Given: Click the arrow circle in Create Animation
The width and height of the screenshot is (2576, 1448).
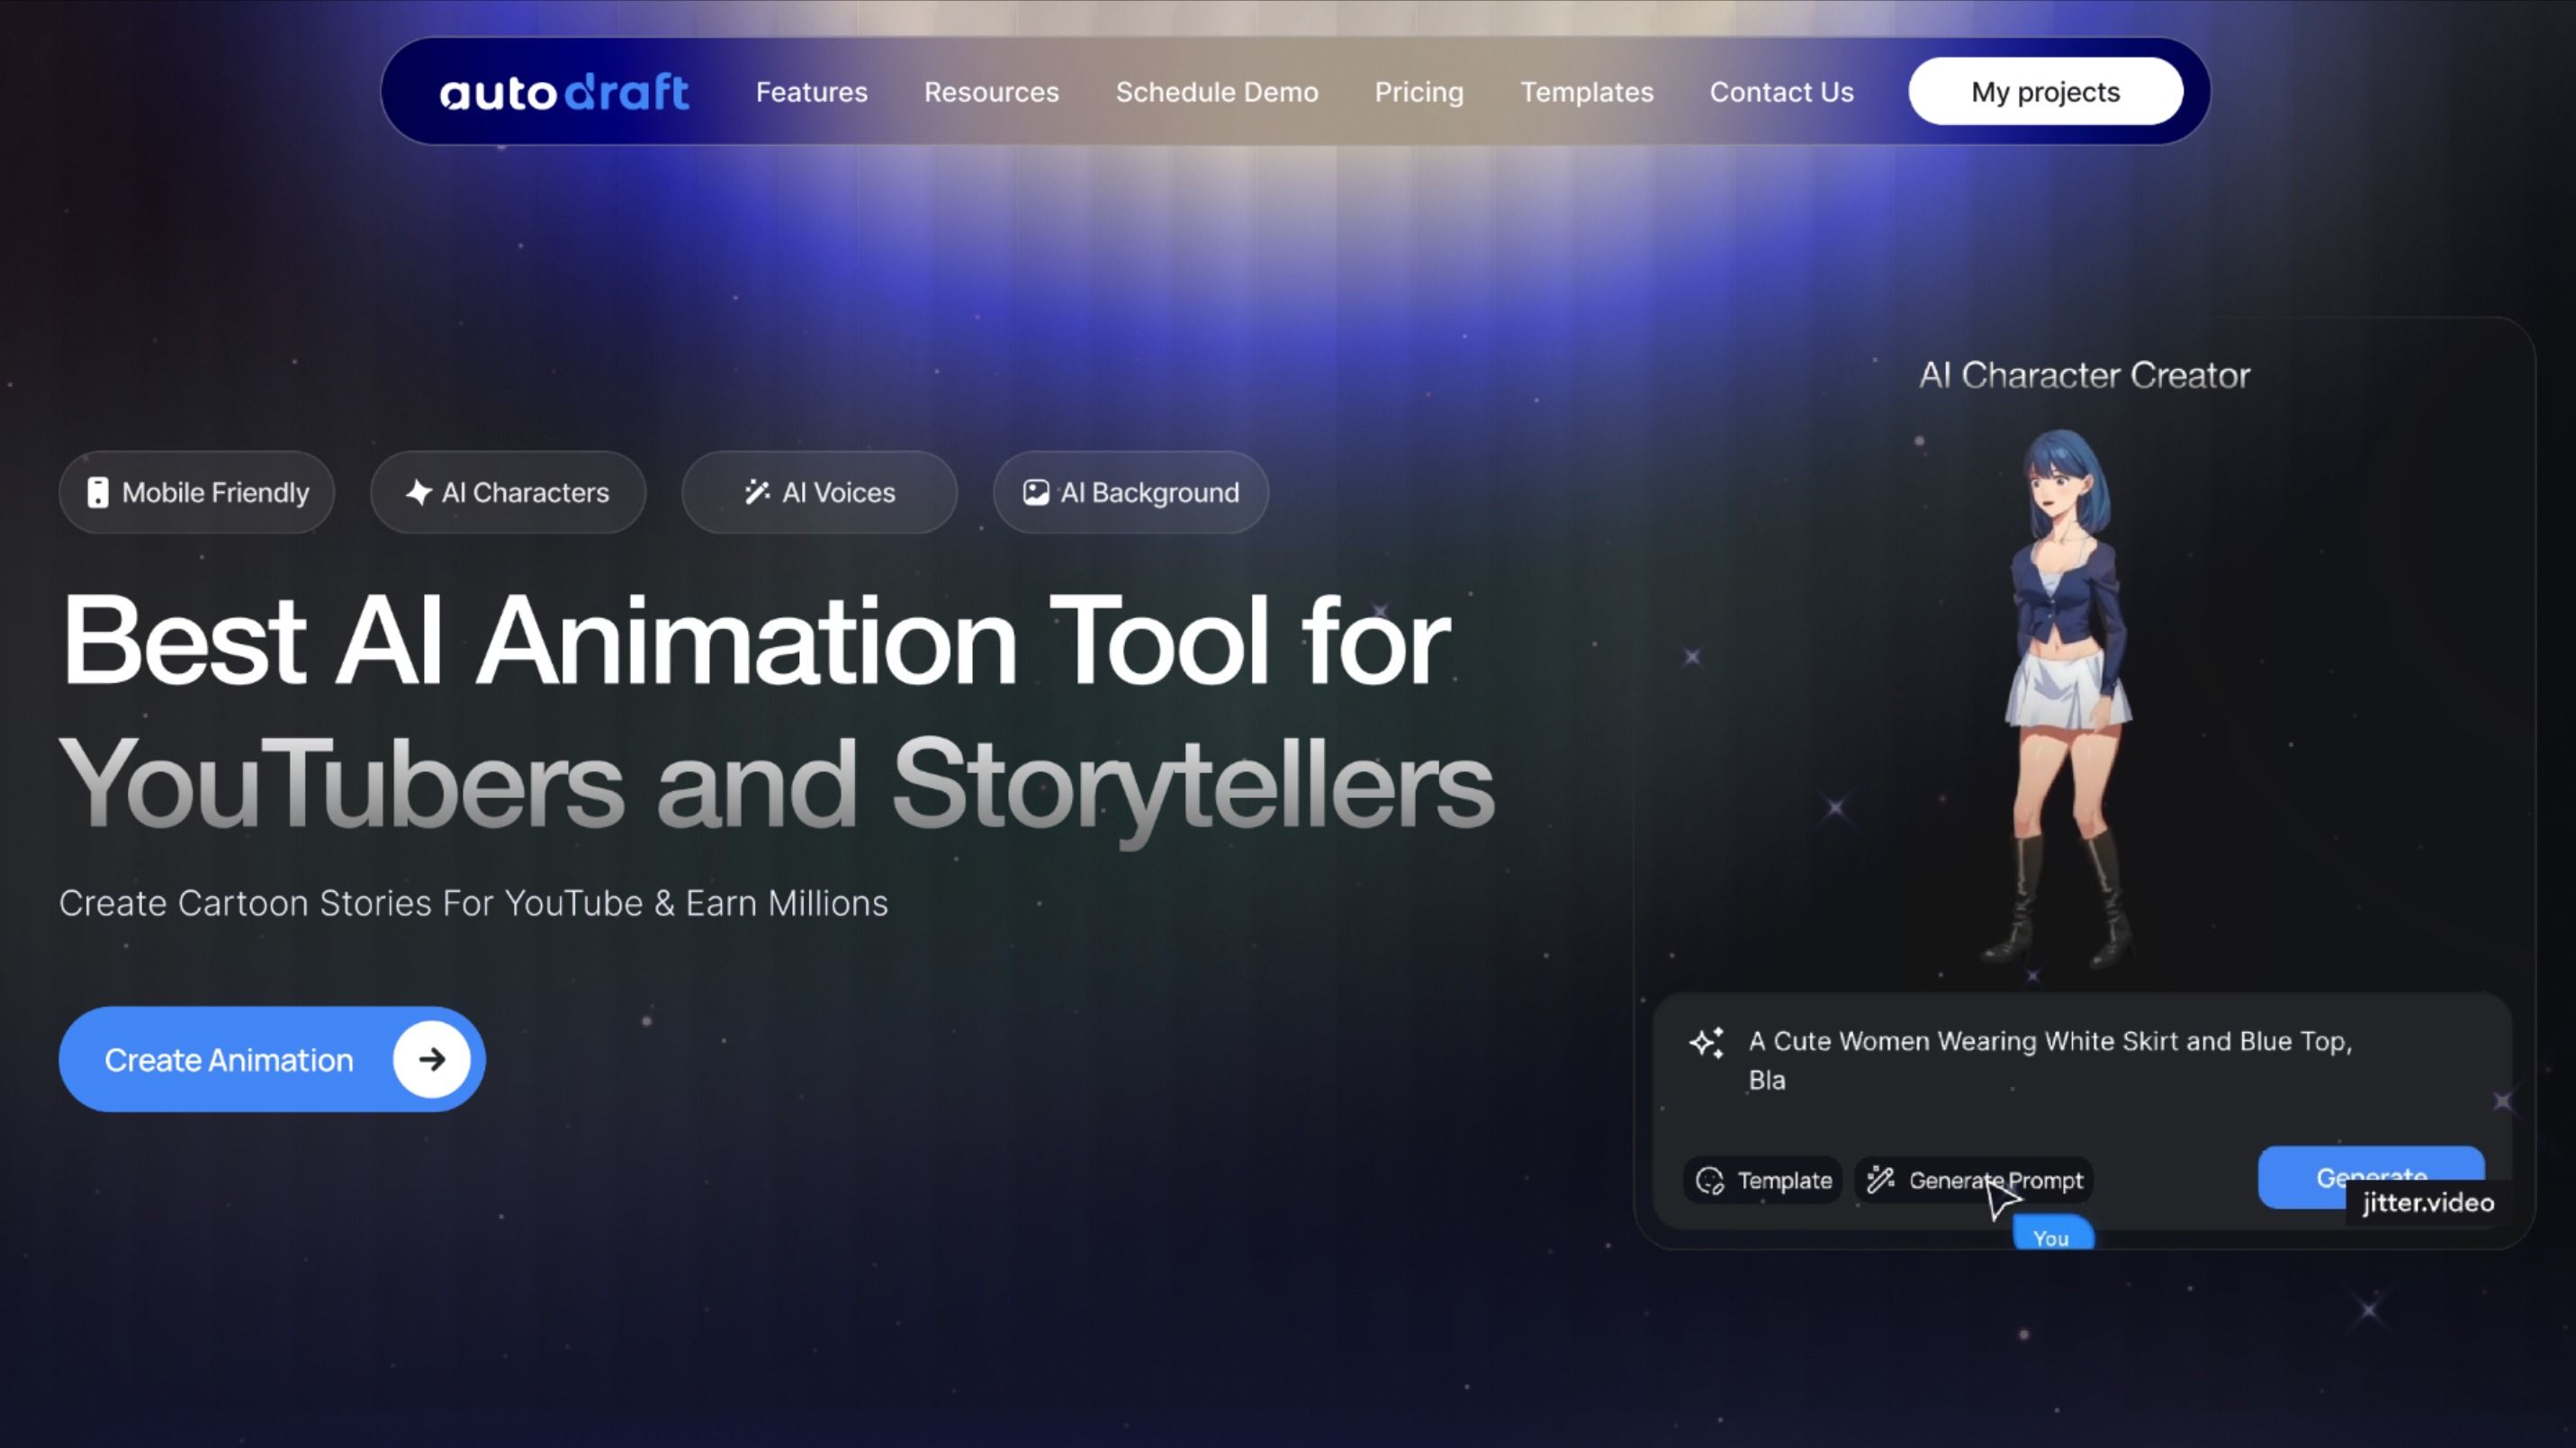Looking at the screenshot, I should click(432, 1059).
